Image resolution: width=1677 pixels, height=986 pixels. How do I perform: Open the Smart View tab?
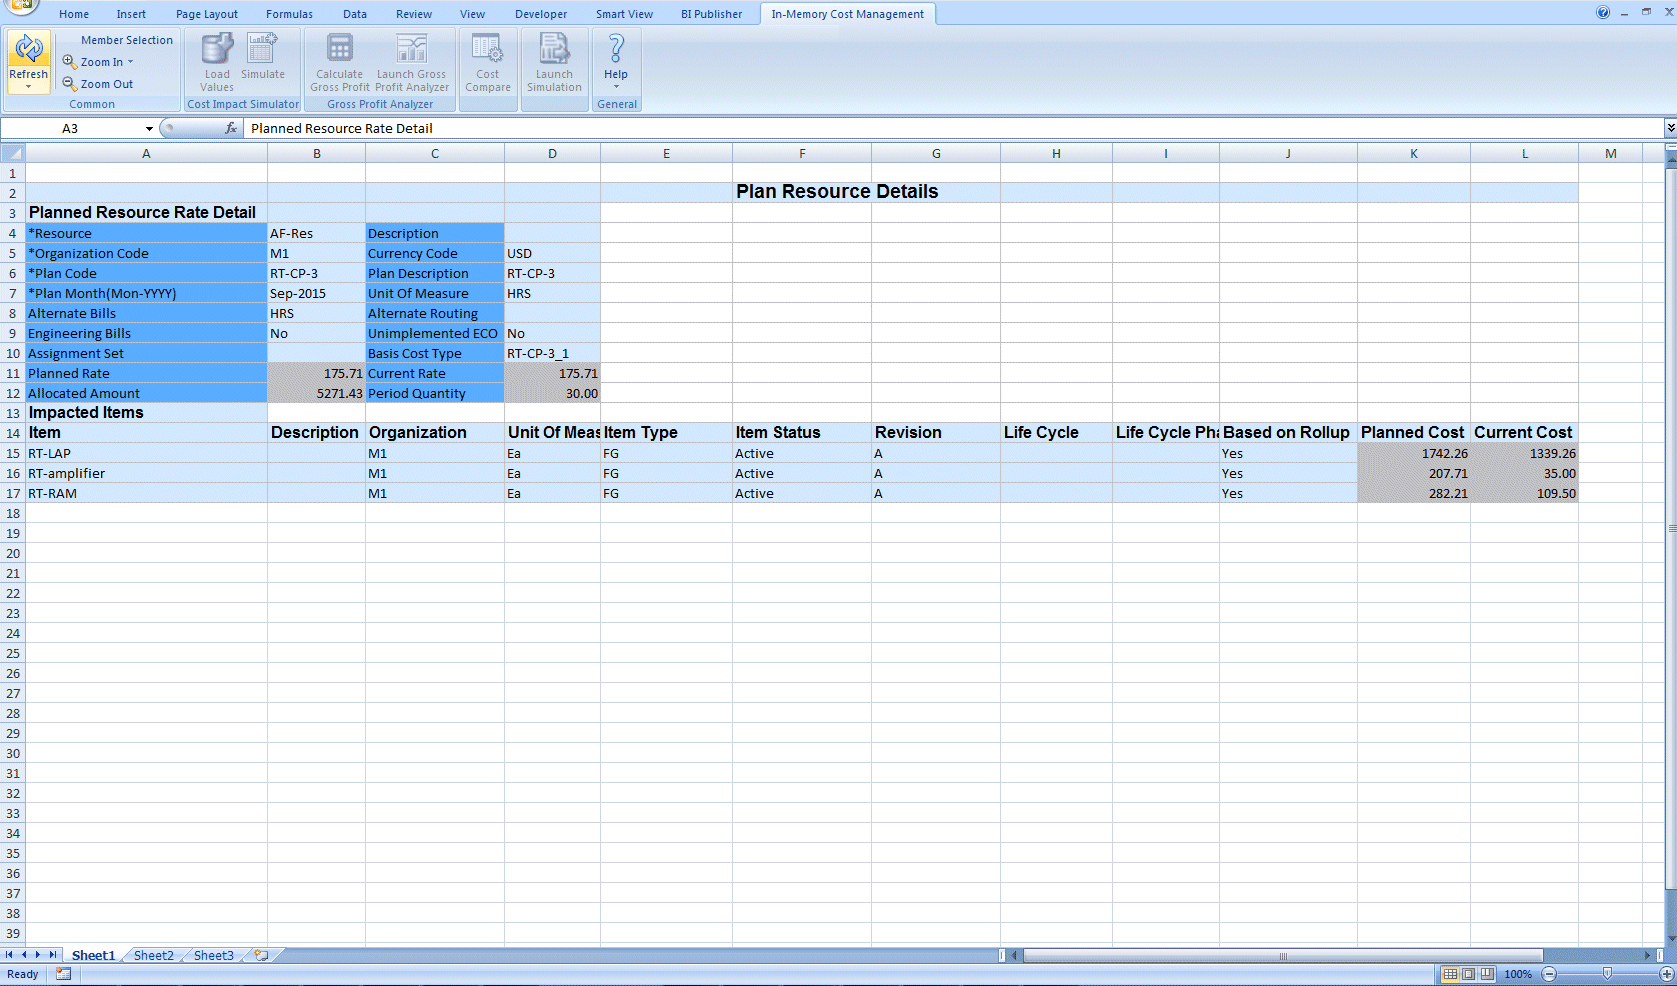pos(624,14)
